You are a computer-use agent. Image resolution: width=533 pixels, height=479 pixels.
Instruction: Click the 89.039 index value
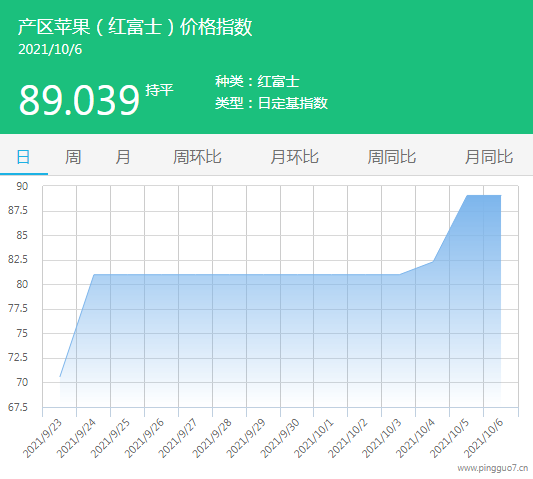(x=79, y=100)
